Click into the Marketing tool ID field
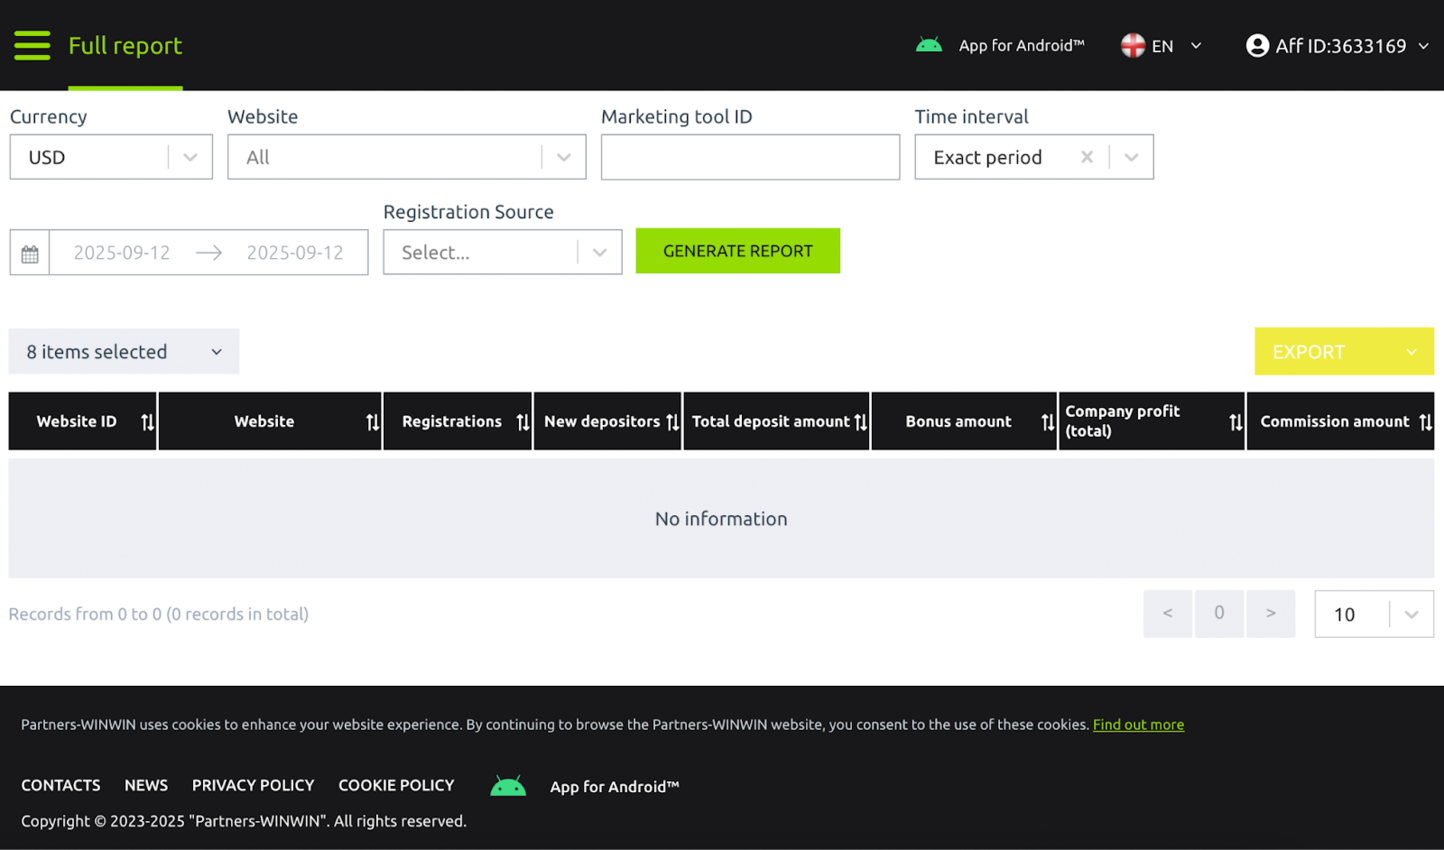 tap(750, 157)
